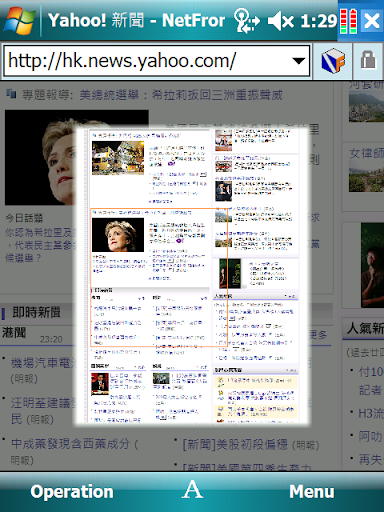
Task: Click the orange viewport rectangle in overview
Action: [159, 278]
